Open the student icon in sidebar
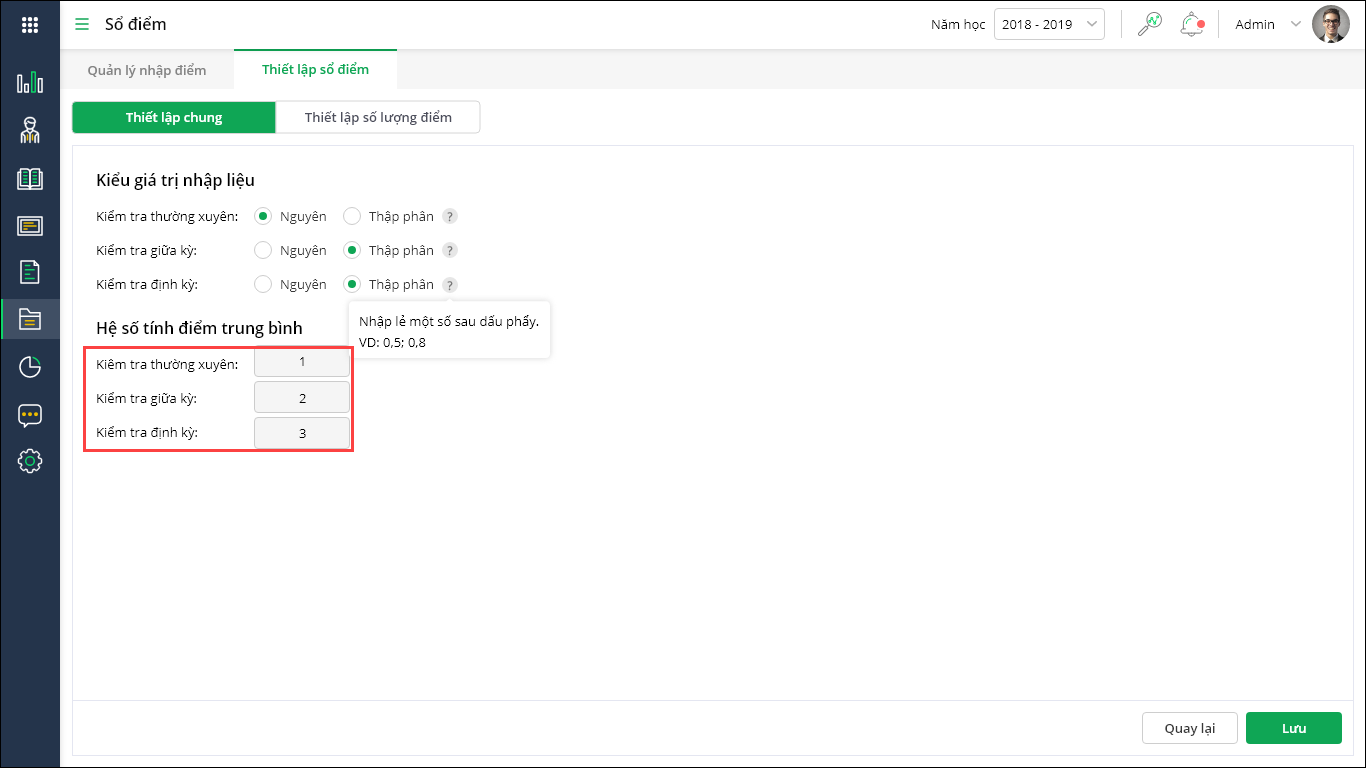Viewport: 1366px width, 768px height. (30, 130)
